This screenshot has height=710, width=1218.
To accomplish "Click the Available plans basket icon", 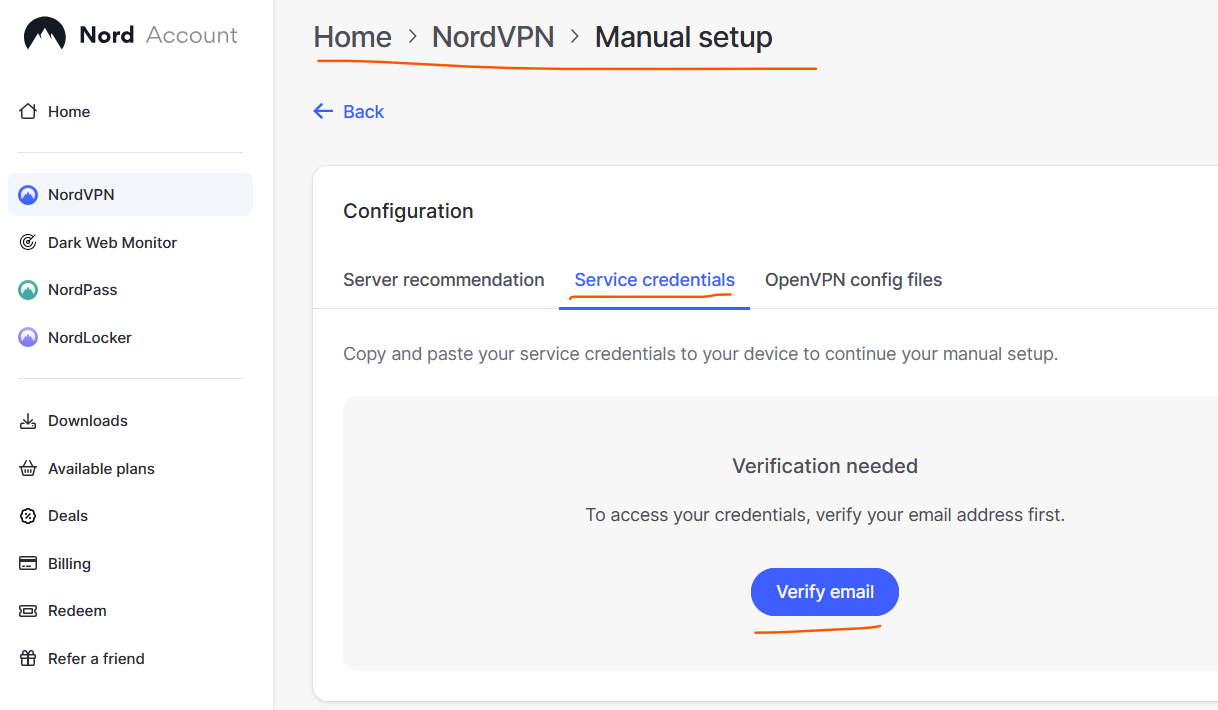I will coord(28,469).
